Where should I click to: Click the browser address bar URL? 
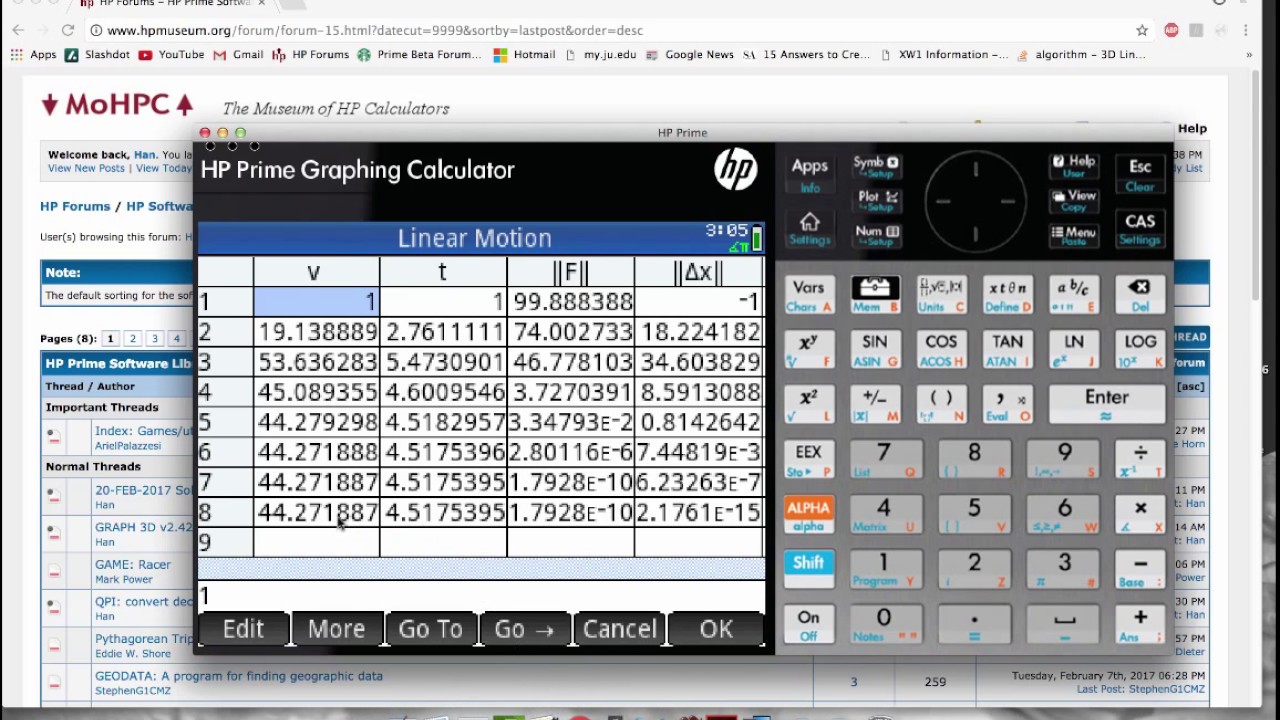[x=375, y=30]
